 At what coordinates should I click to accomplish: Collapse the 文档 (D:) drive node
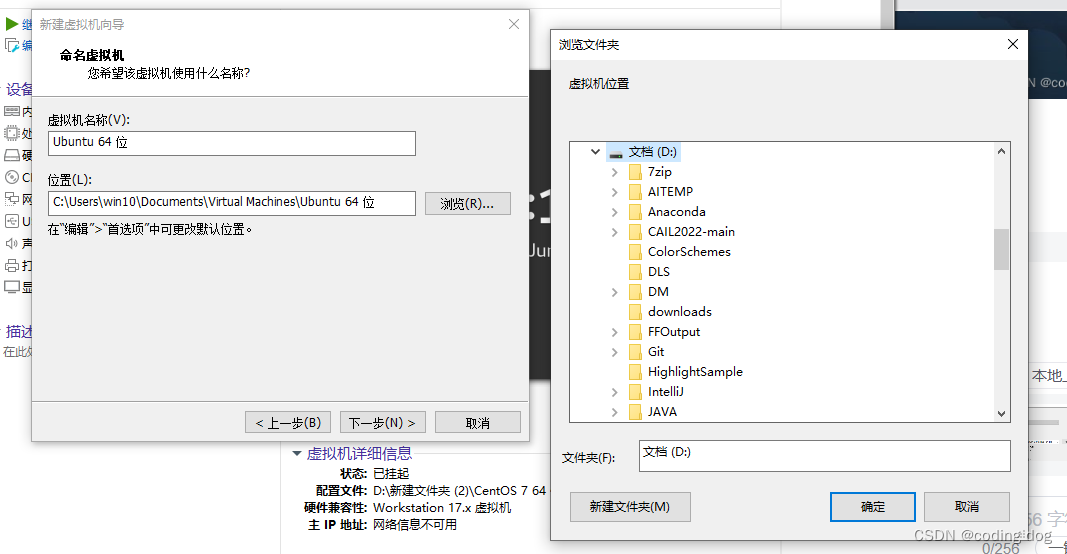[595, 152]
